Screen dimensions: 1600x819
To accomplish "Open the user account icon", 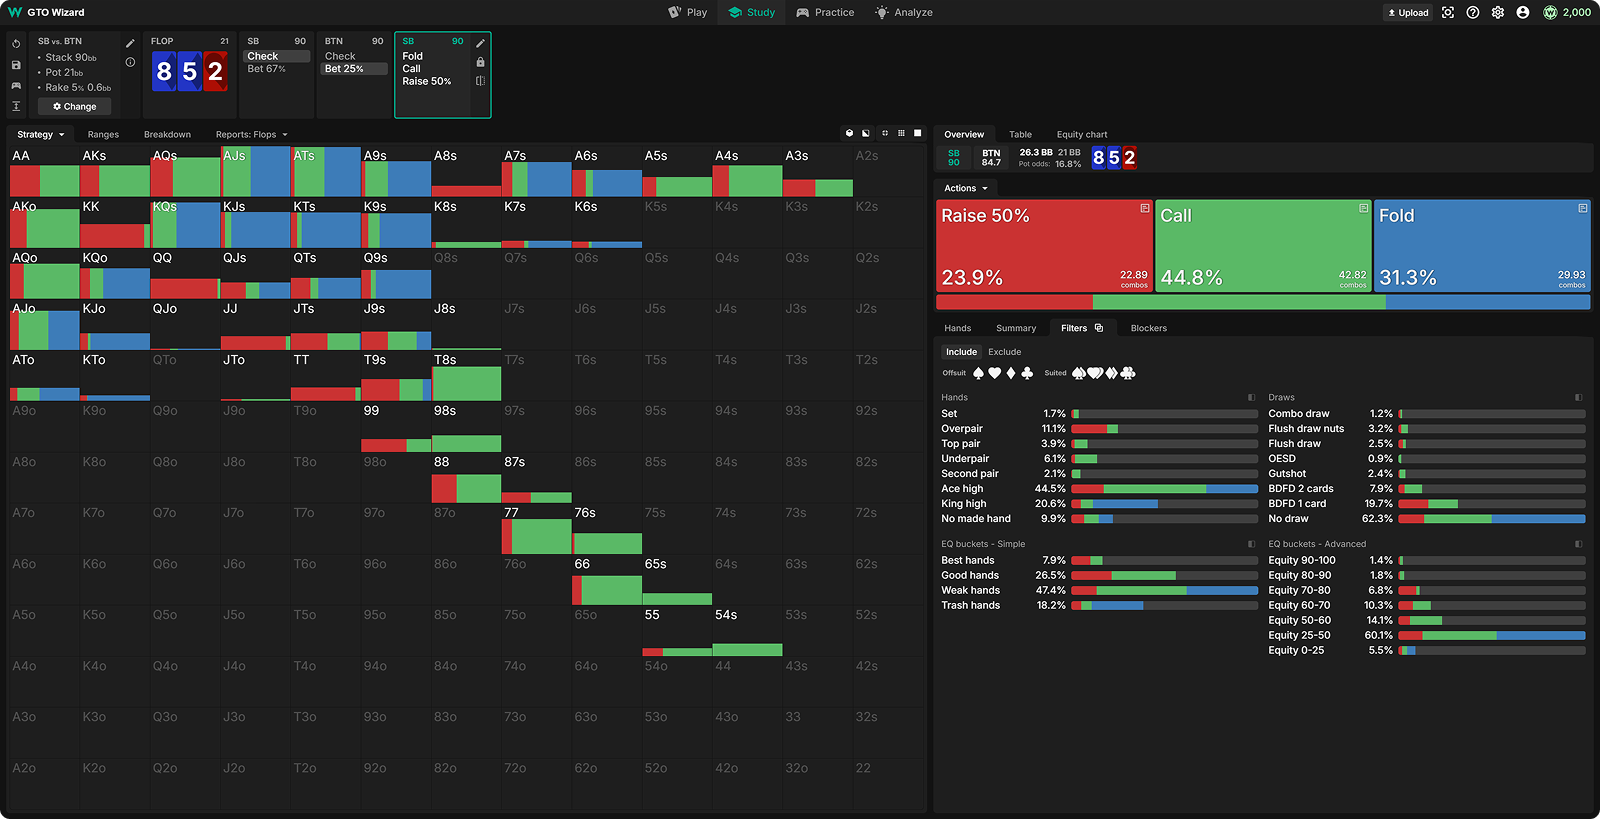I will pyautogui.click(x=1522, y=13).
